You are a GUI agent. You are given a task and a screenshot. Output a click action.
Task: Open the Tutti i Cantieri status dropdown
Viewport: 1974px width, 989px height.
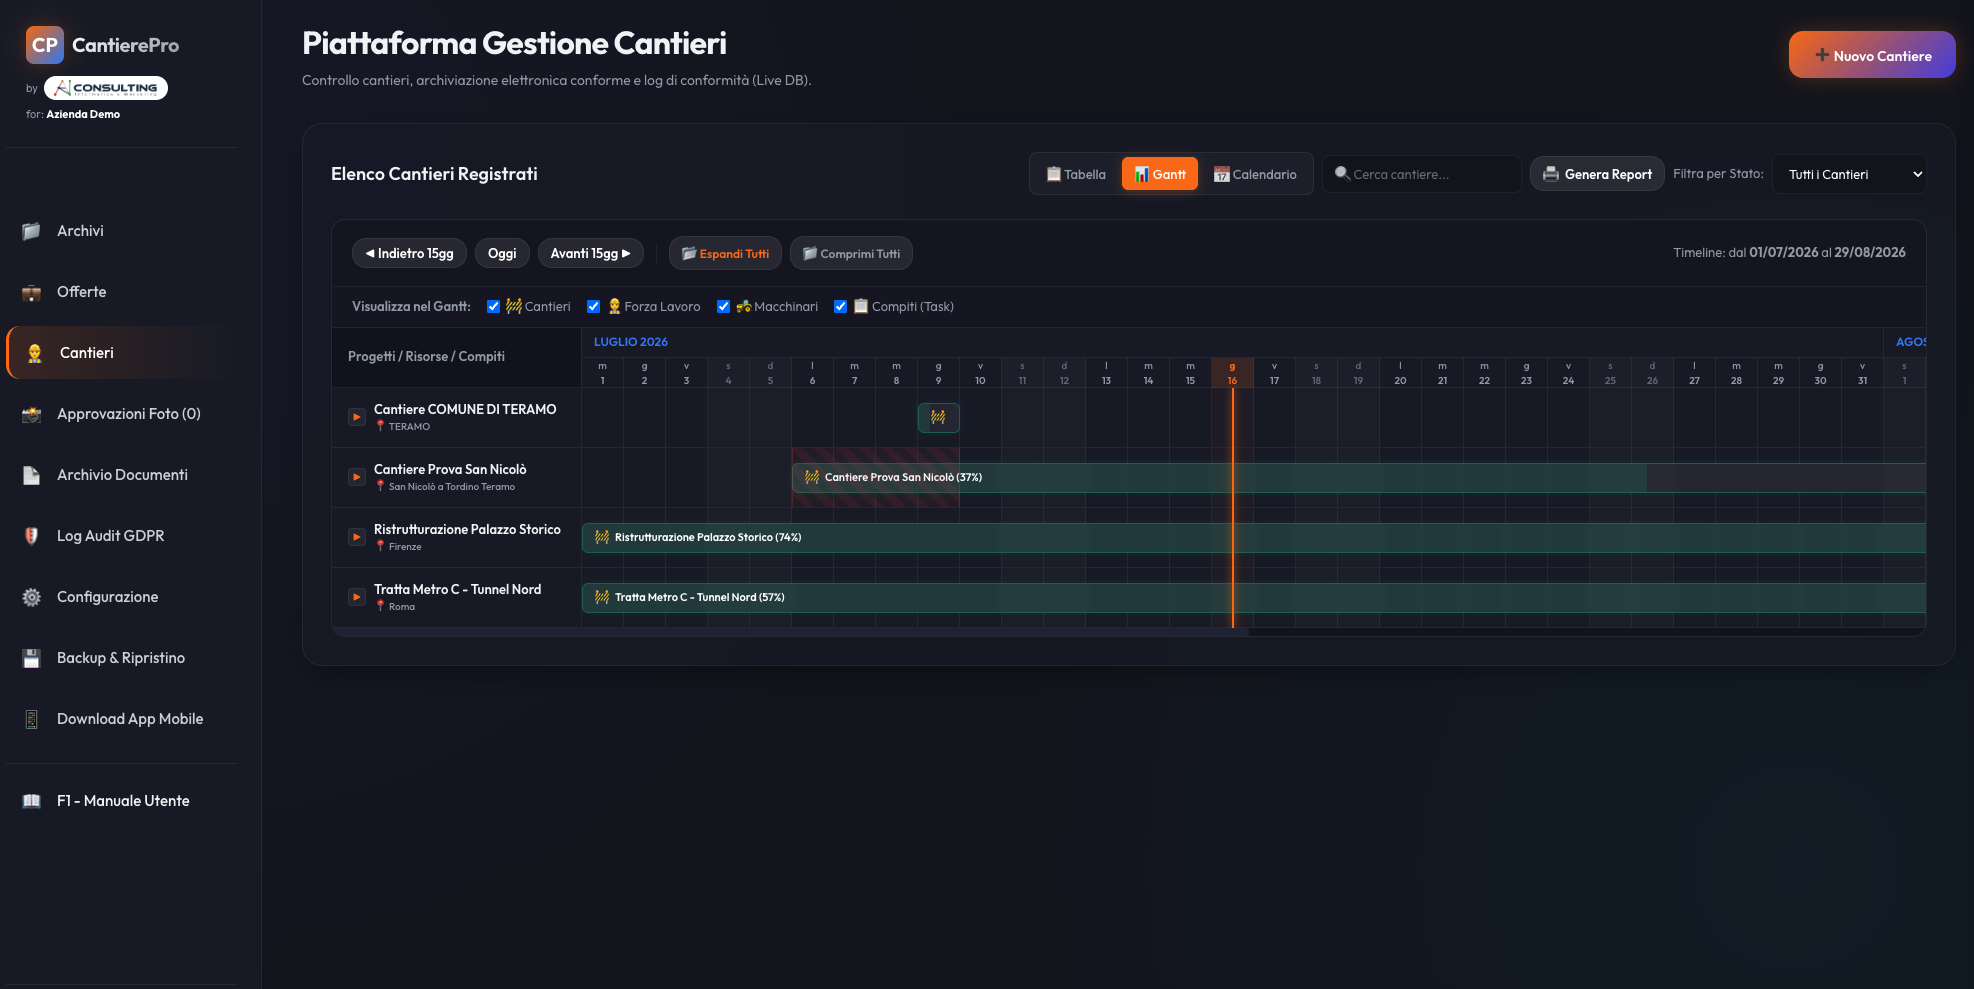click(x=1849, y=174)
